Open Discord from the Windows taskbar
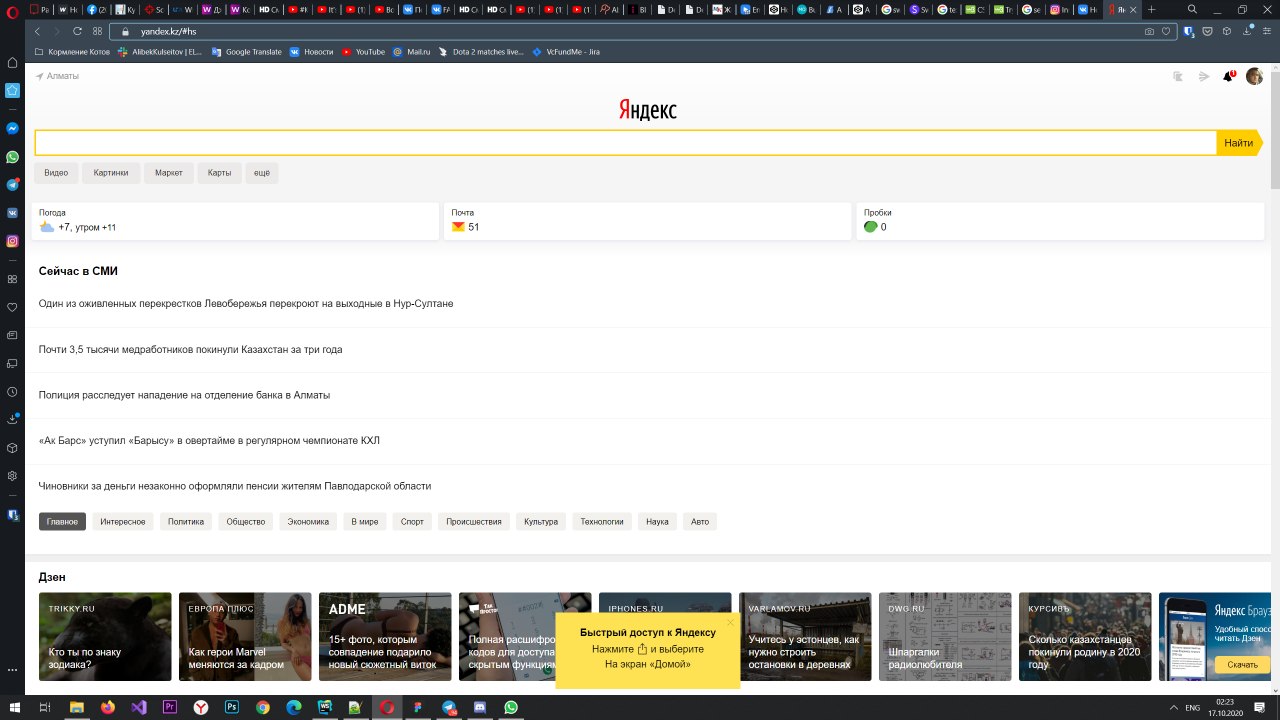 tap(480, 707)
